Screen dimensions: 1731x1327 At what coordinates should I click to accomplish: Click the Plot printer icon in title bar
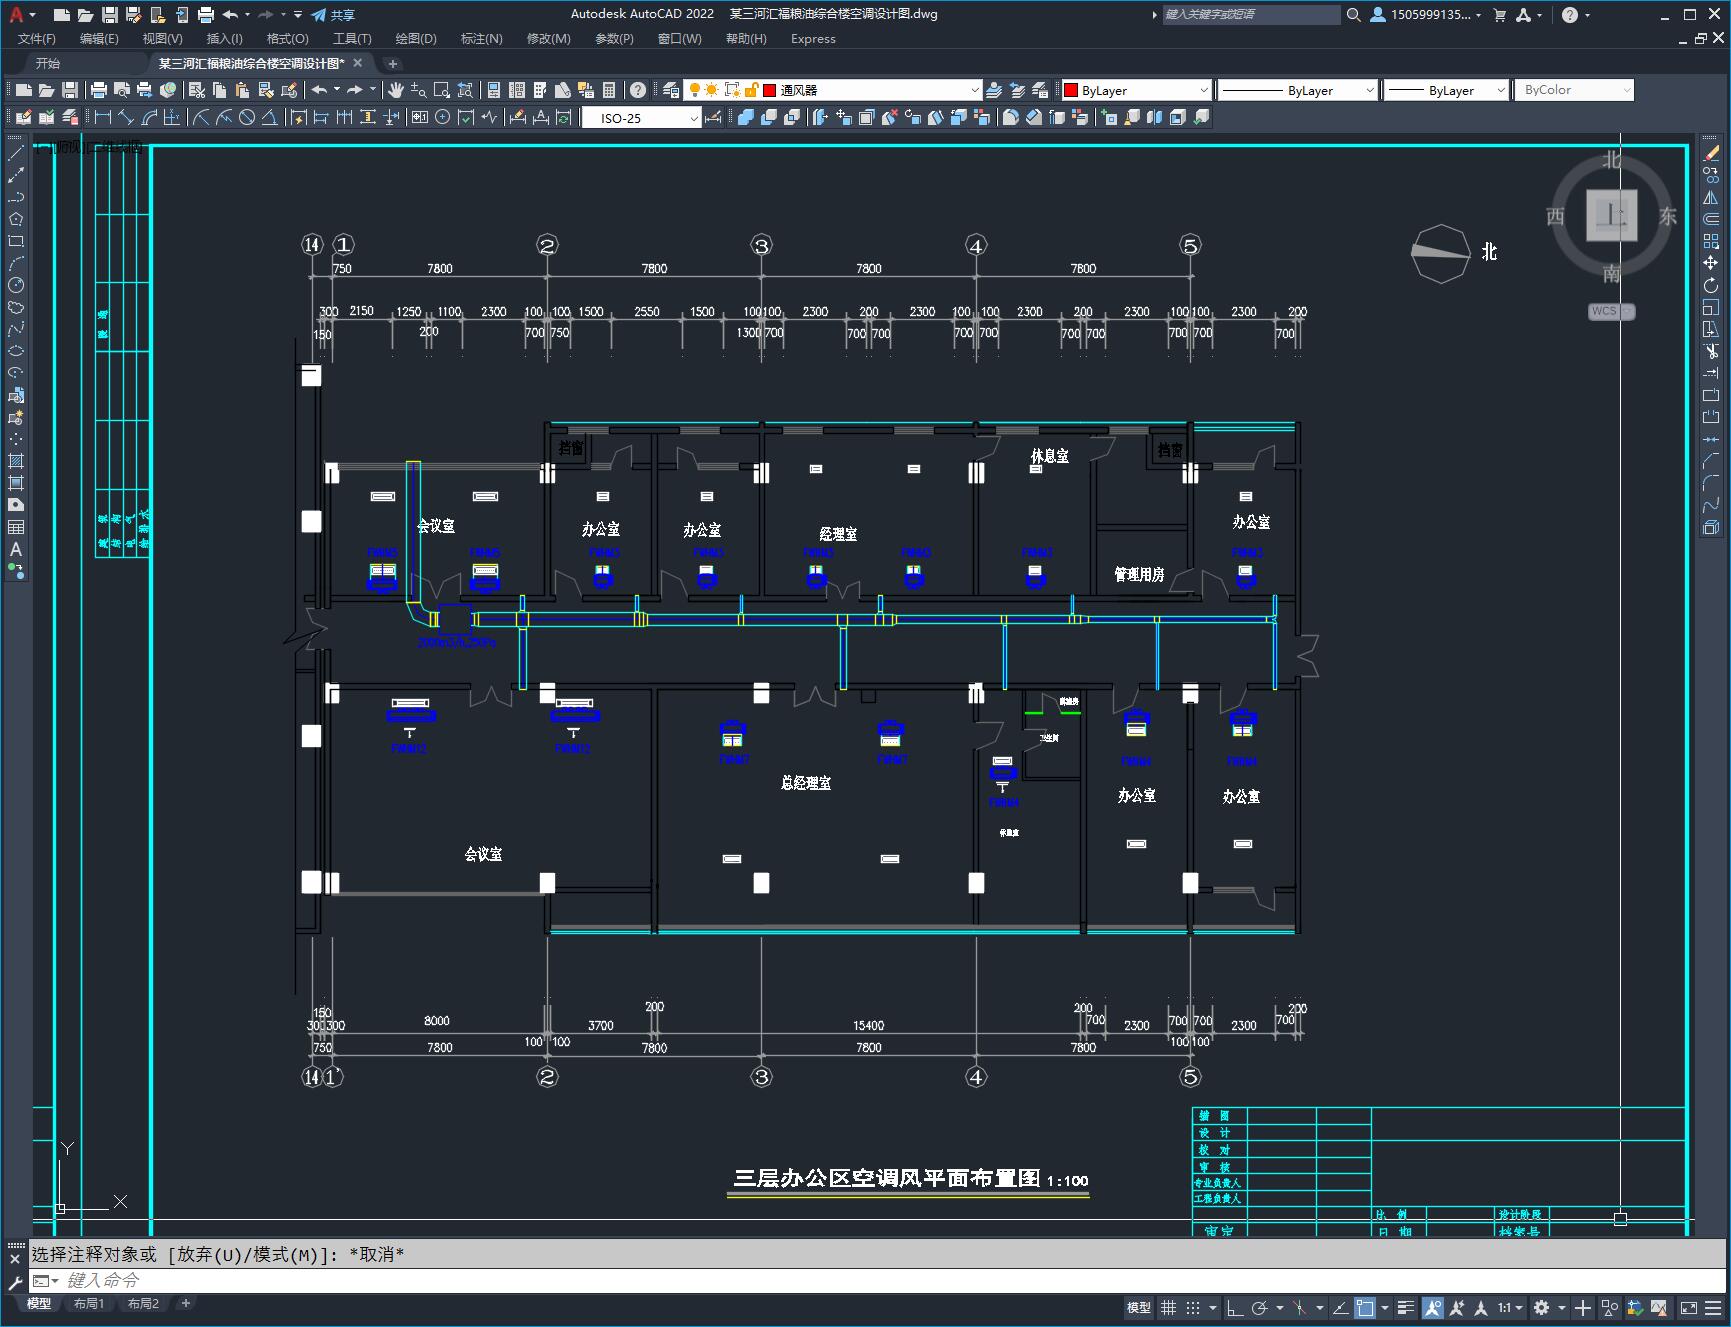[x=206, y=15]
